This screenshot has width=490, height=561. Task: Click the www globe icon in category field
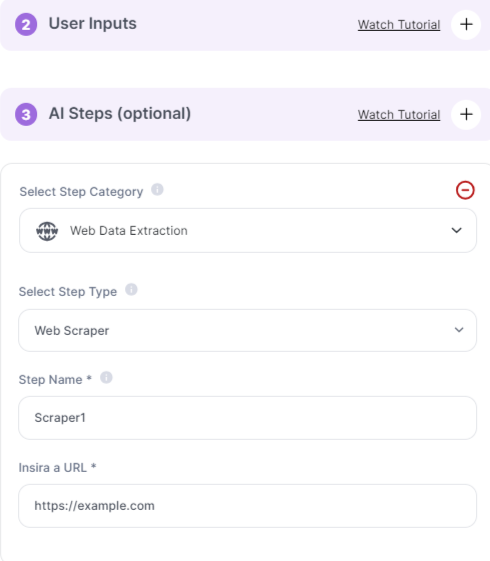(x=47, y=231)
